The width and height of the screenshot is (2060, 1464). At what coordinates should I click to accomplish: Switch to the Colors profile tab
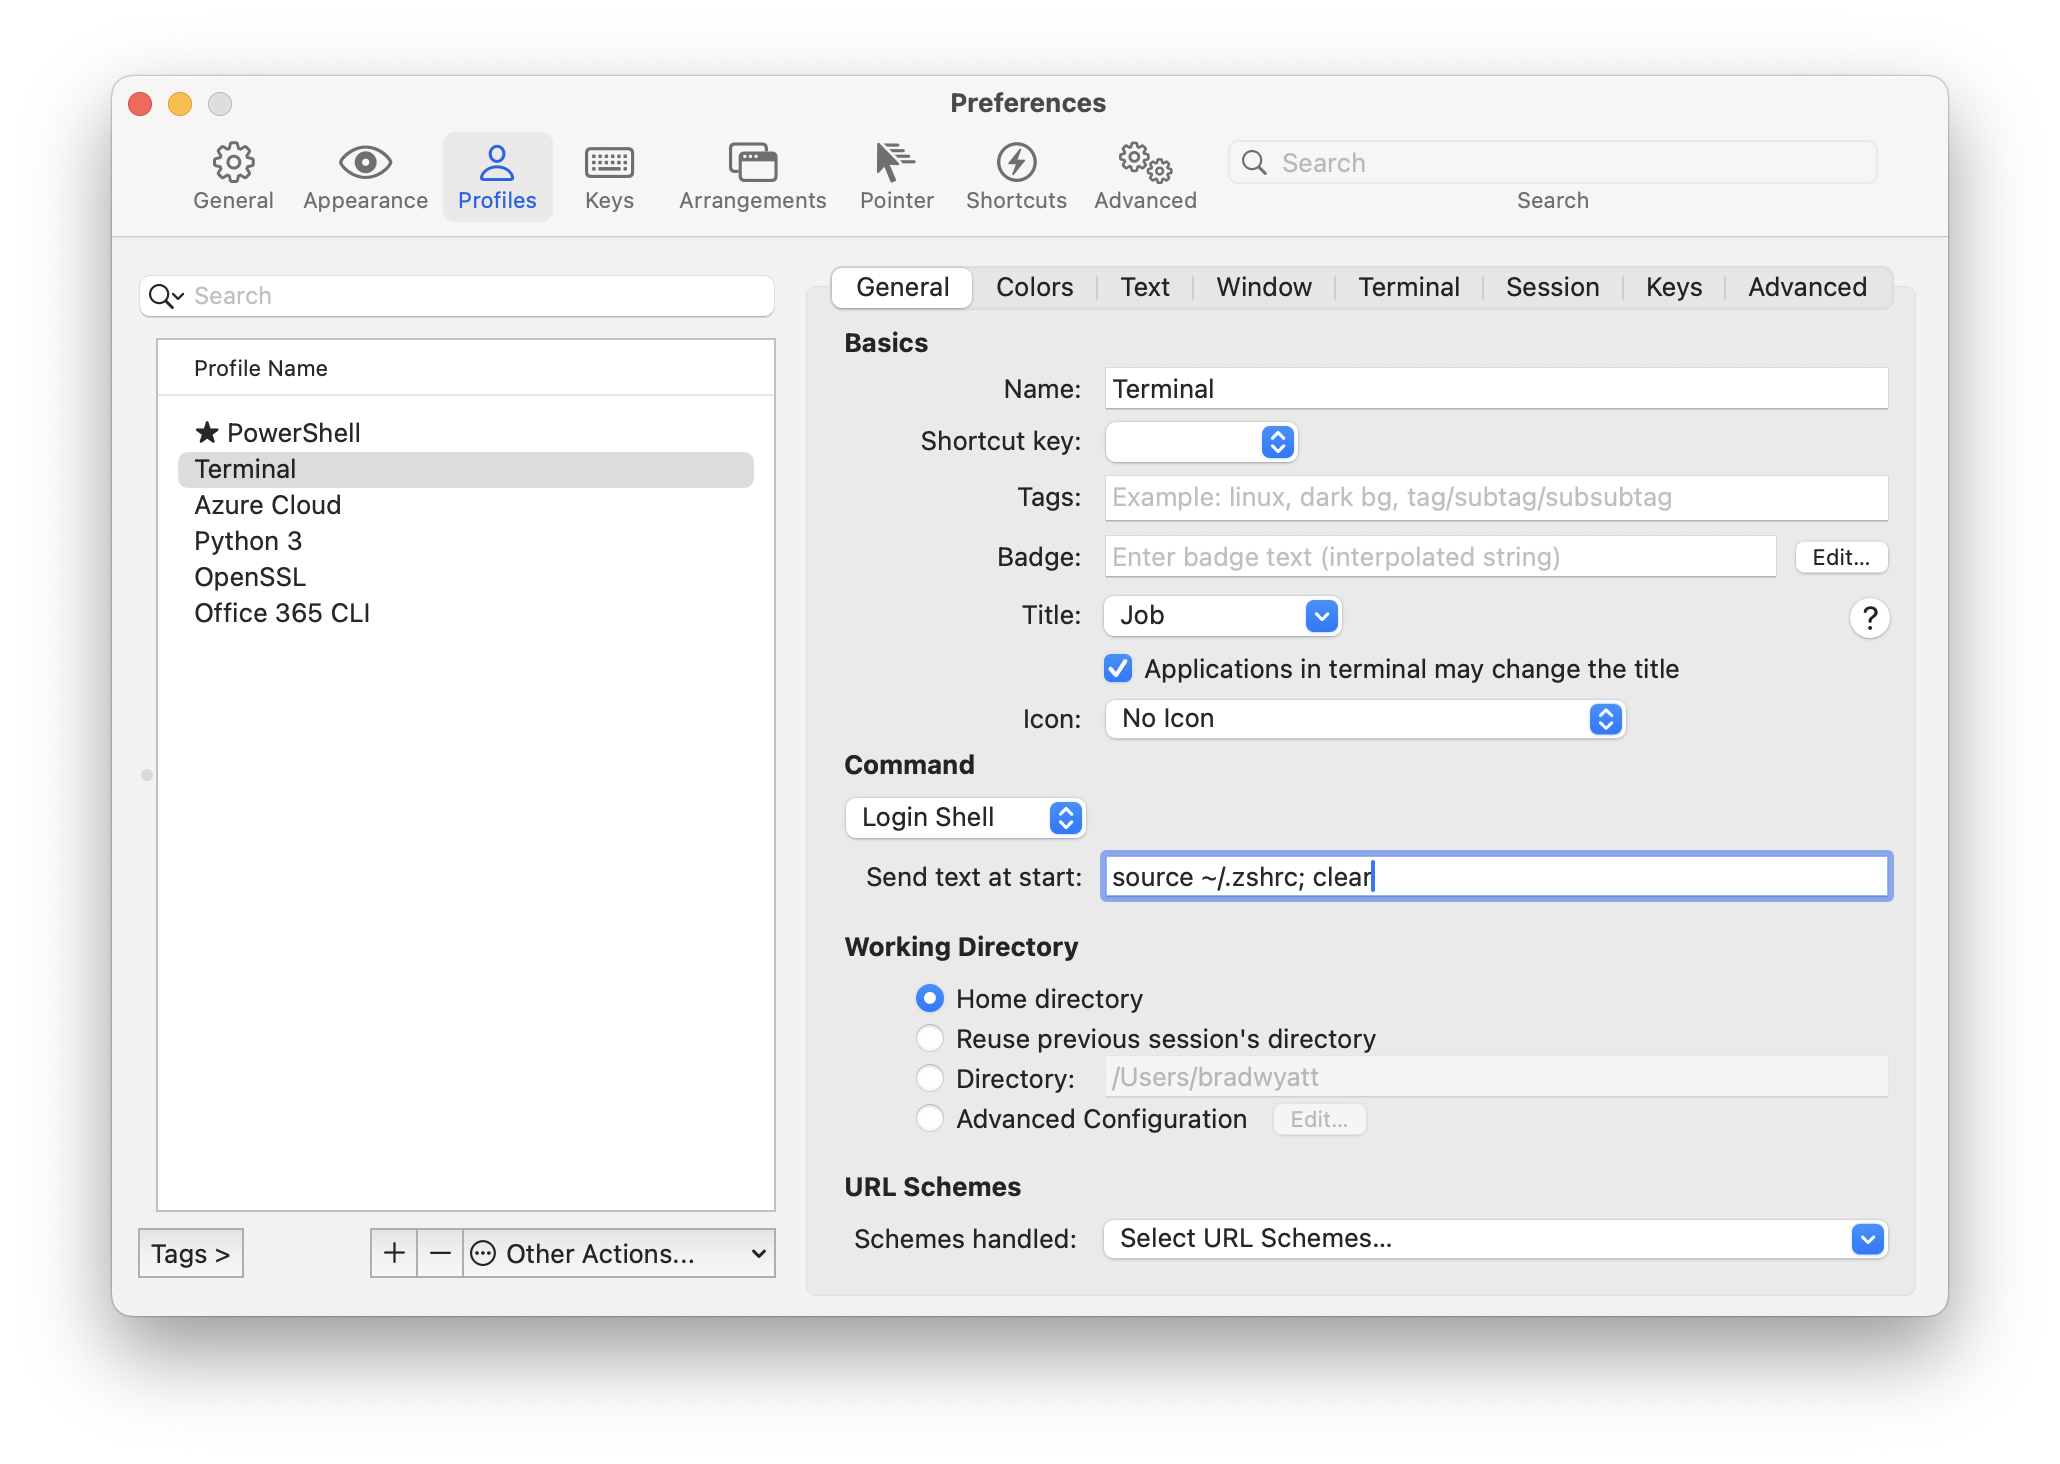click(x=1034, y=288)
